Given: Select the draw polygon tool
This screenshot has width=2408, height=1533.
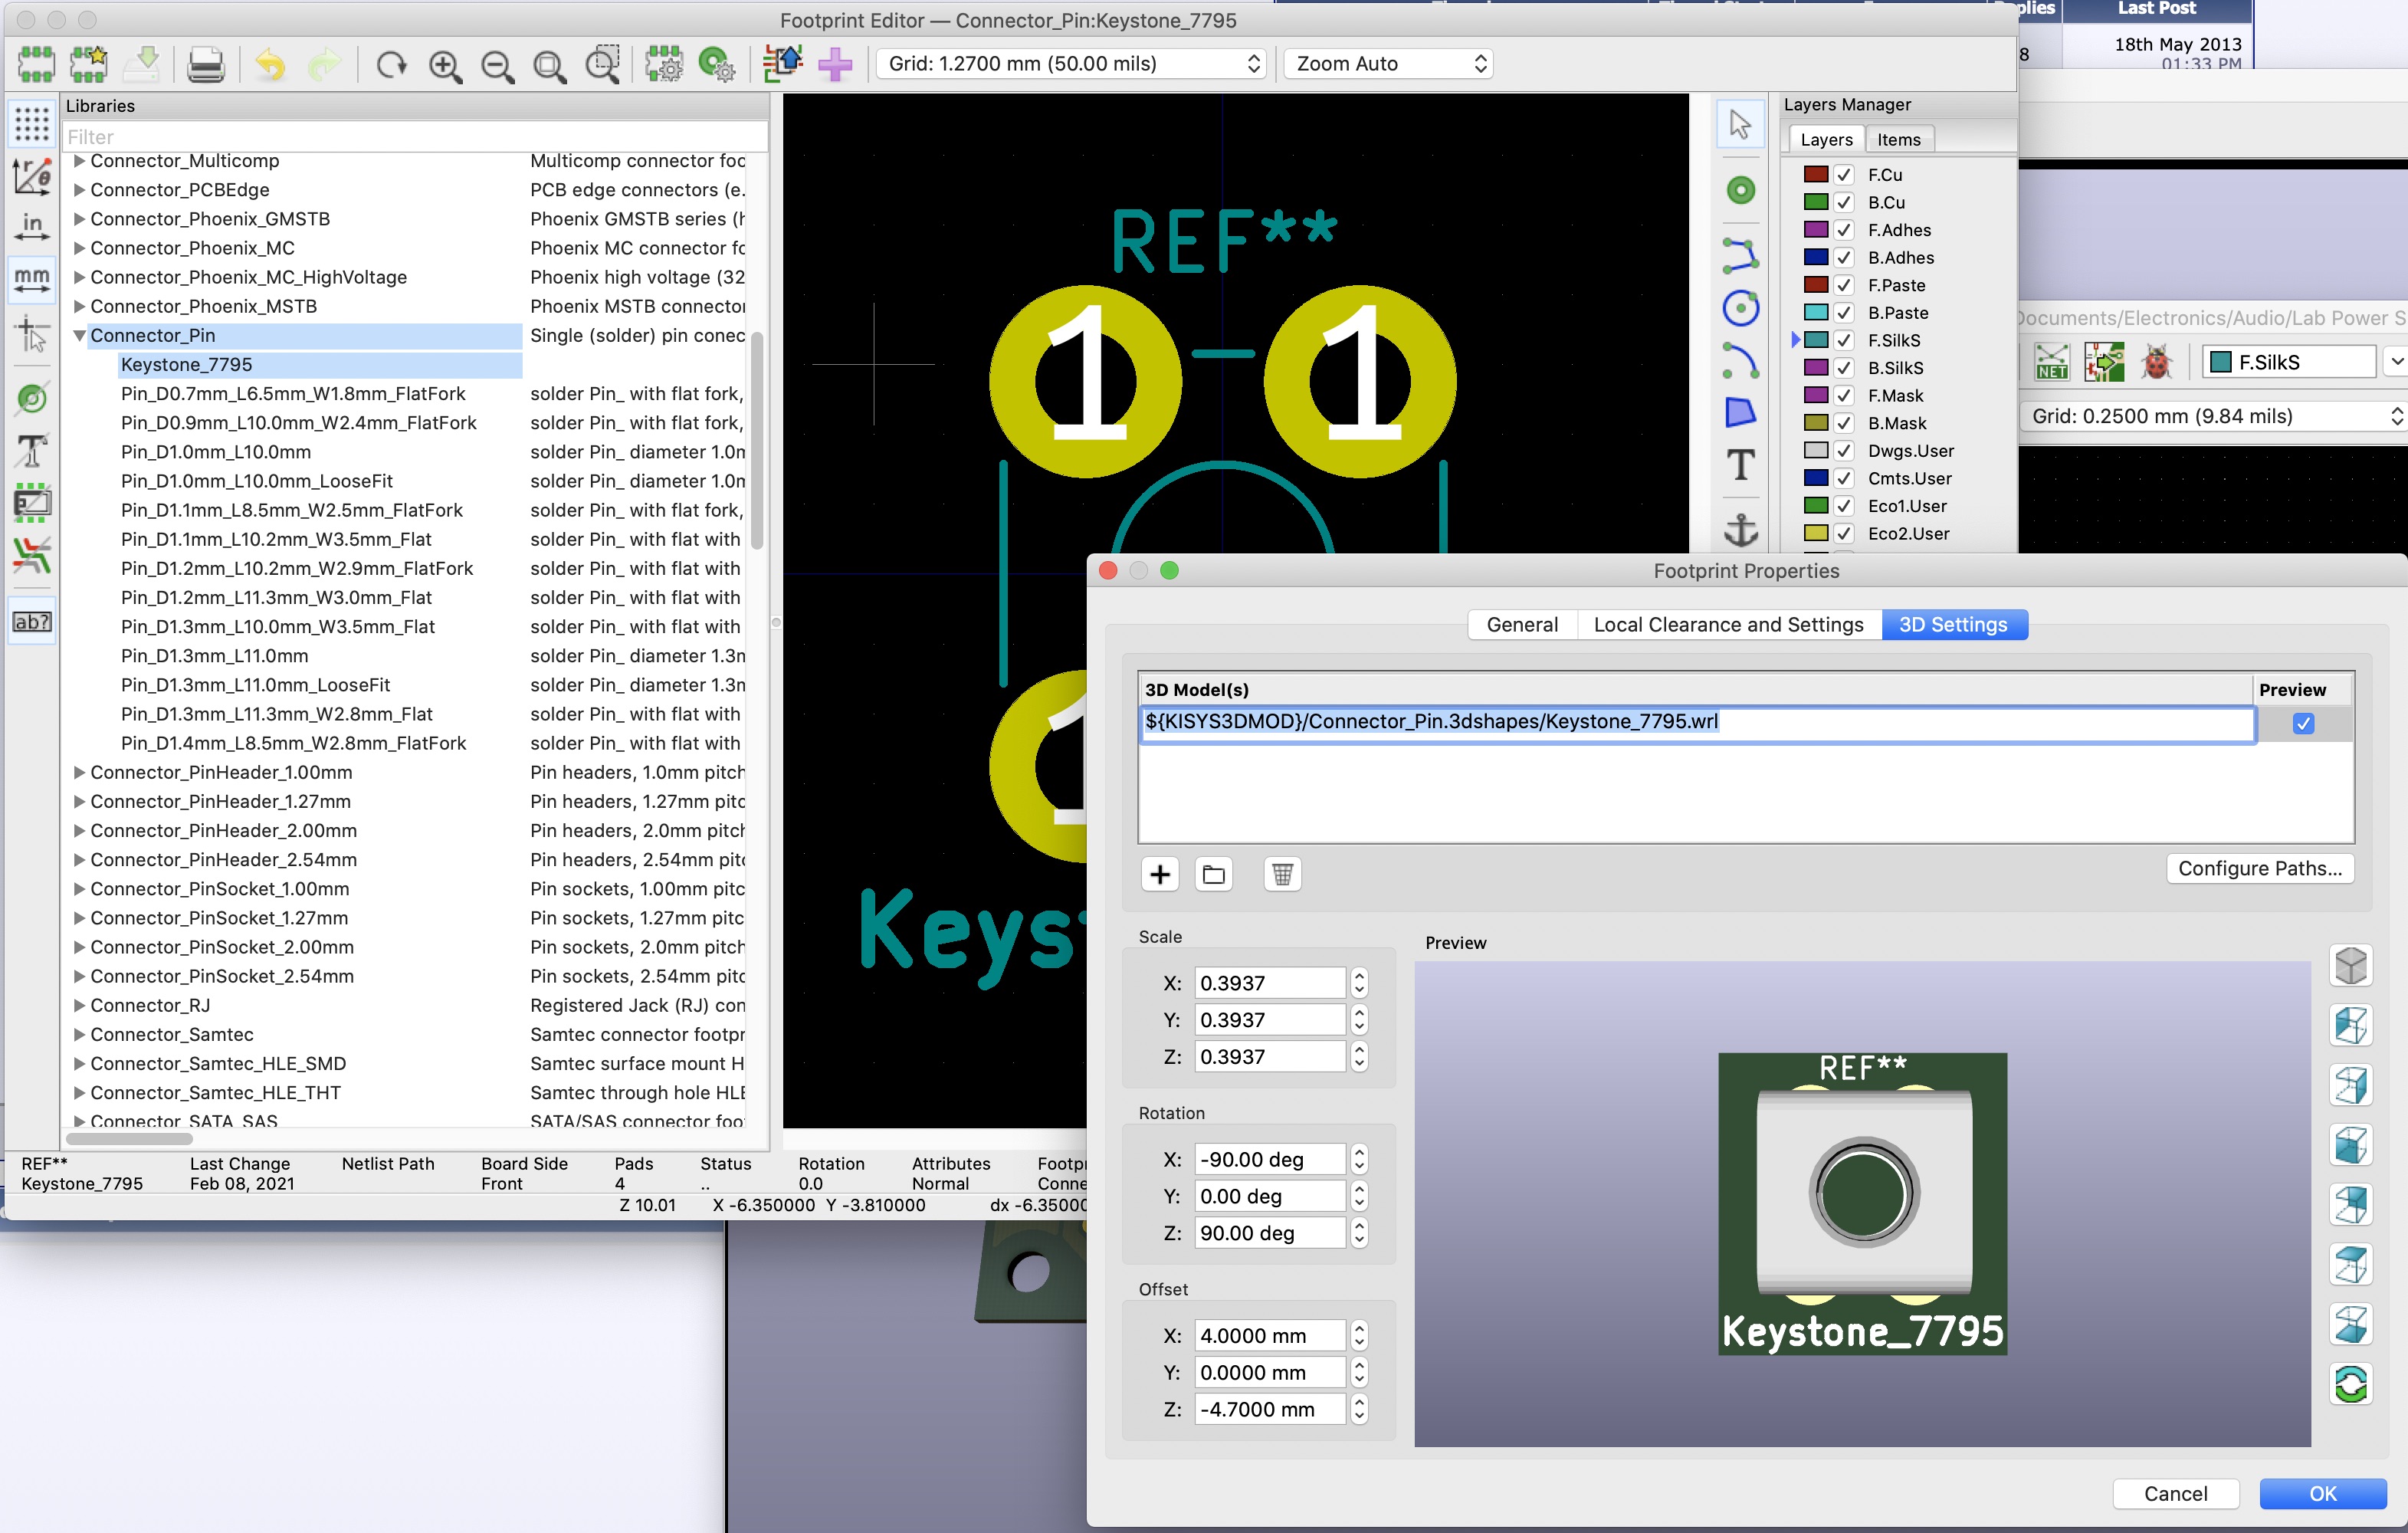Looking at the screenshot, I should [1740, 412].
